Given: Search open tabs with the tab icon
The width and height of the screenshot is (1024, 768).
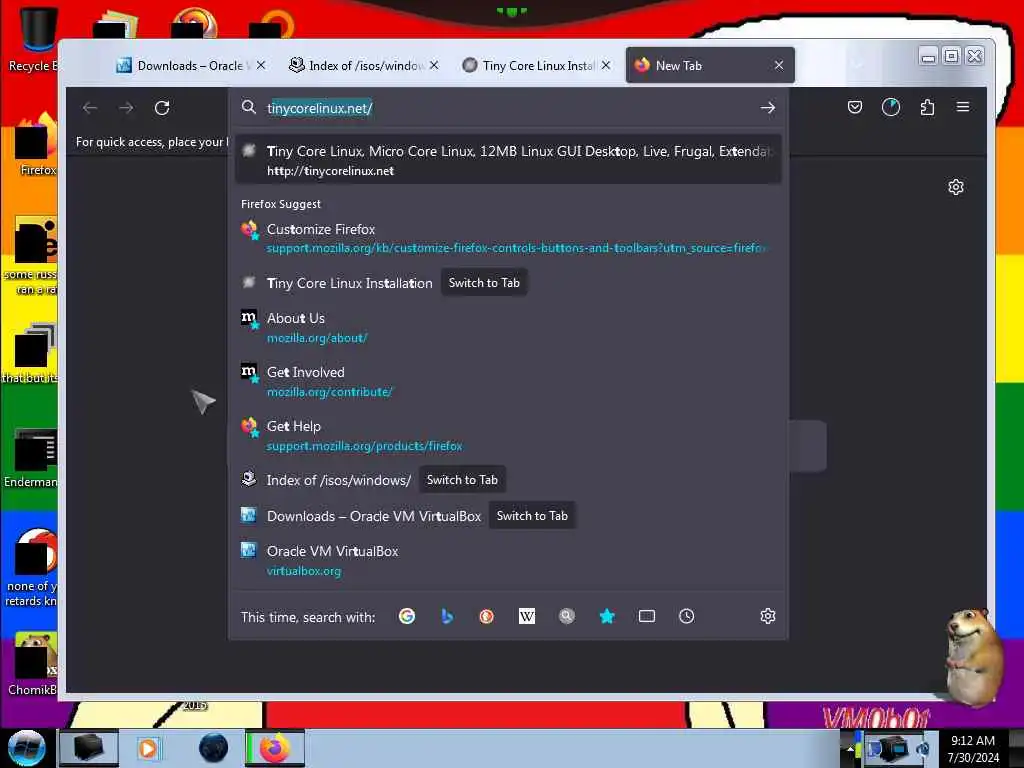Looking at the screenshot, I should pyautogui.click(x=647, y=616).
